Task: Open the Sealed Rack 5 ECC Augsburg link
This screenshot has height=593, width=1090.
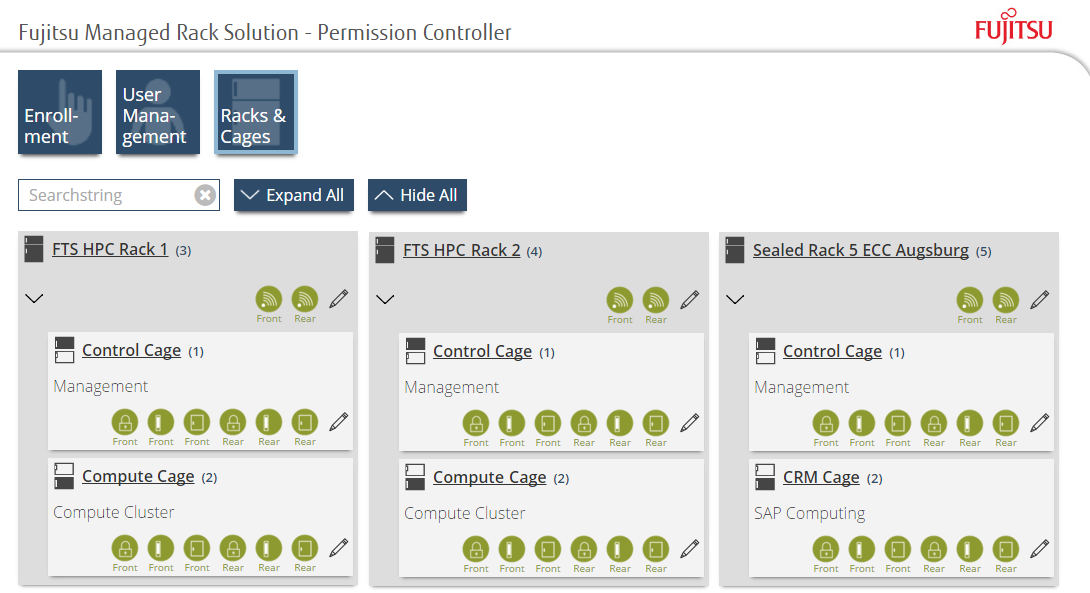Action: pos(861,250)
